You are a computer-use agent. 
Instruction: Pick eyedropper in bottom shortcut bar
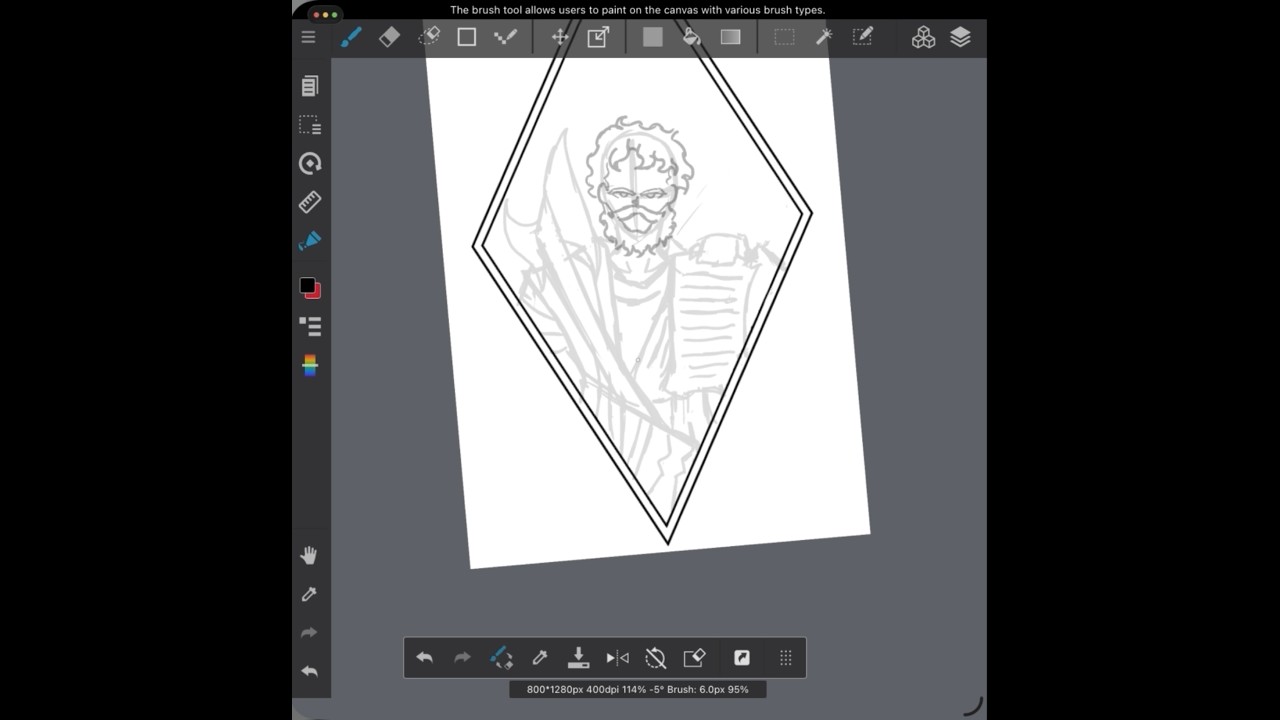pyautogui.click(x=540, y=657)
